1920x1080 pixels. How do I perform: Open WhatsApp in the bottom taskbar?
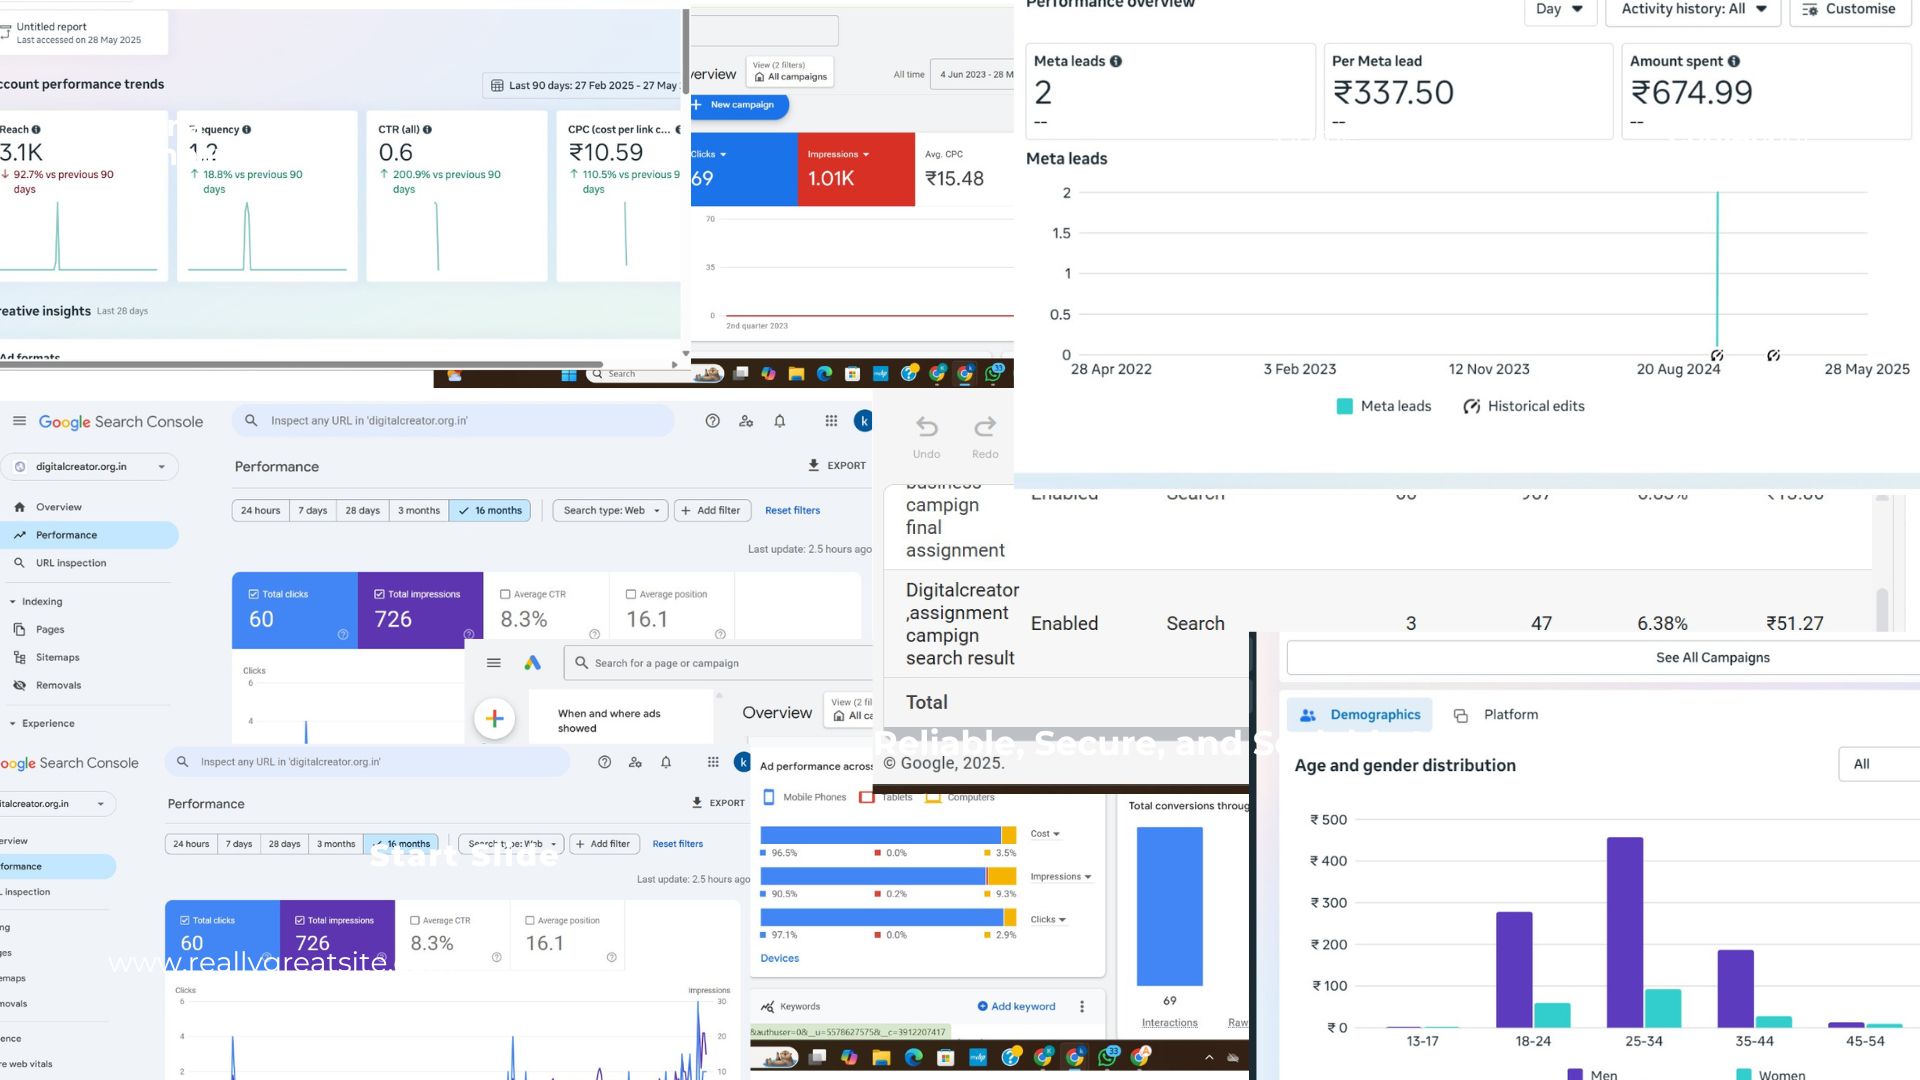1108,1056
